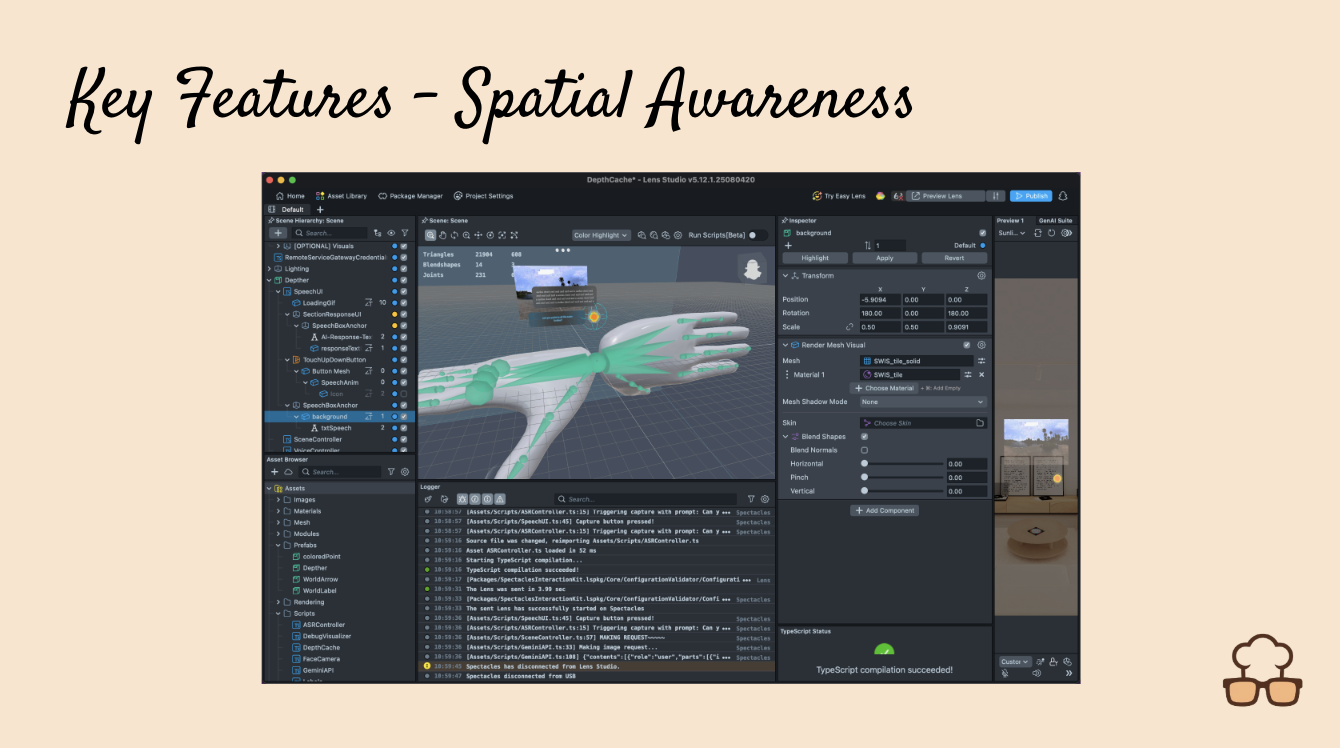Viewport: 1340px width, 748px height.
Task: Click the refresh icon in Preview panel
Action: pyautogui.click(x=1051, y=233)
